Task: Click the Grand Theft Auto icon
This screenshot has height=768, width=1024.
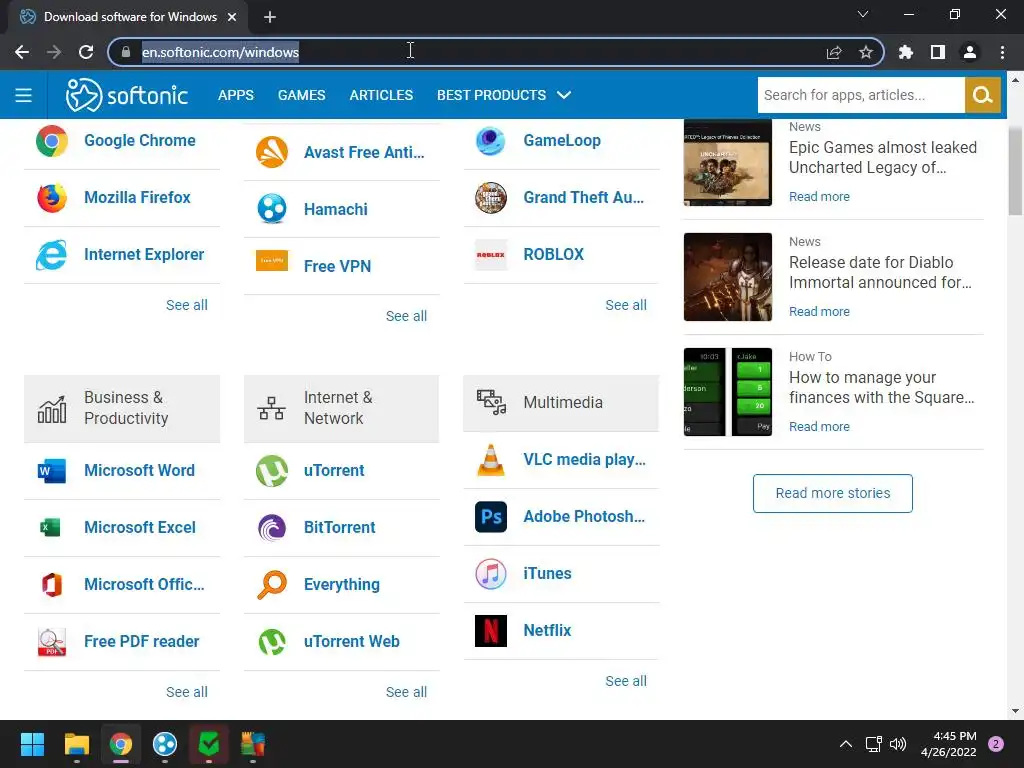Action: (x=490, y=198)
